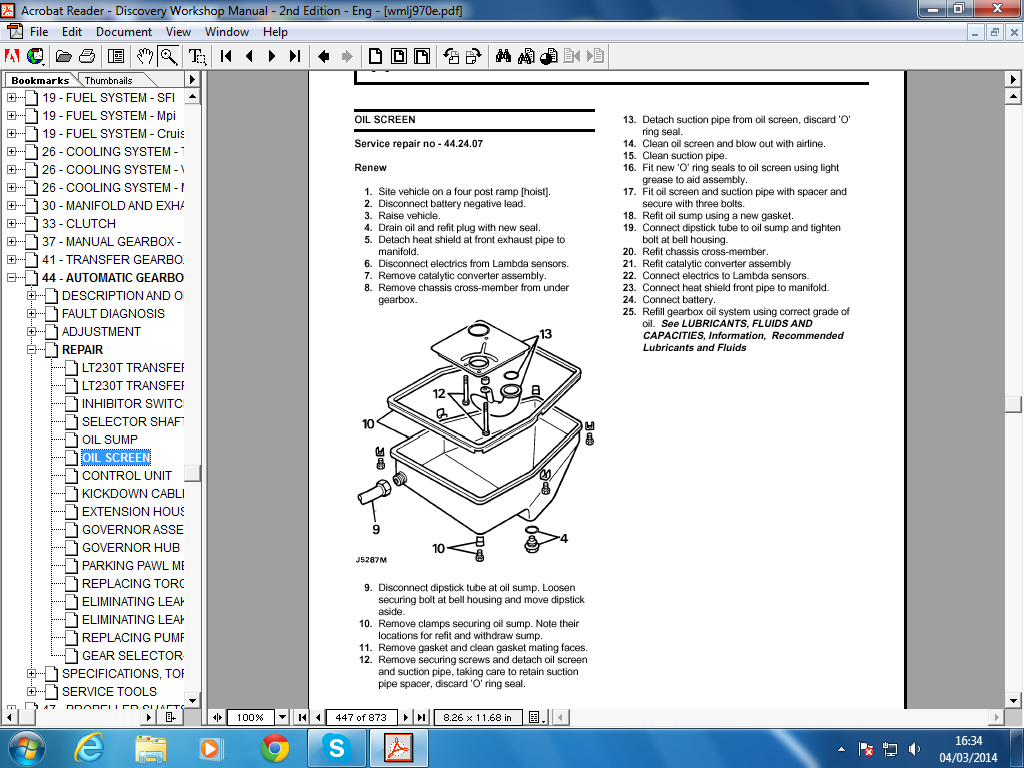
Task: Open Google Chrome from the taskbar
Action: click(x=275, y=748)
